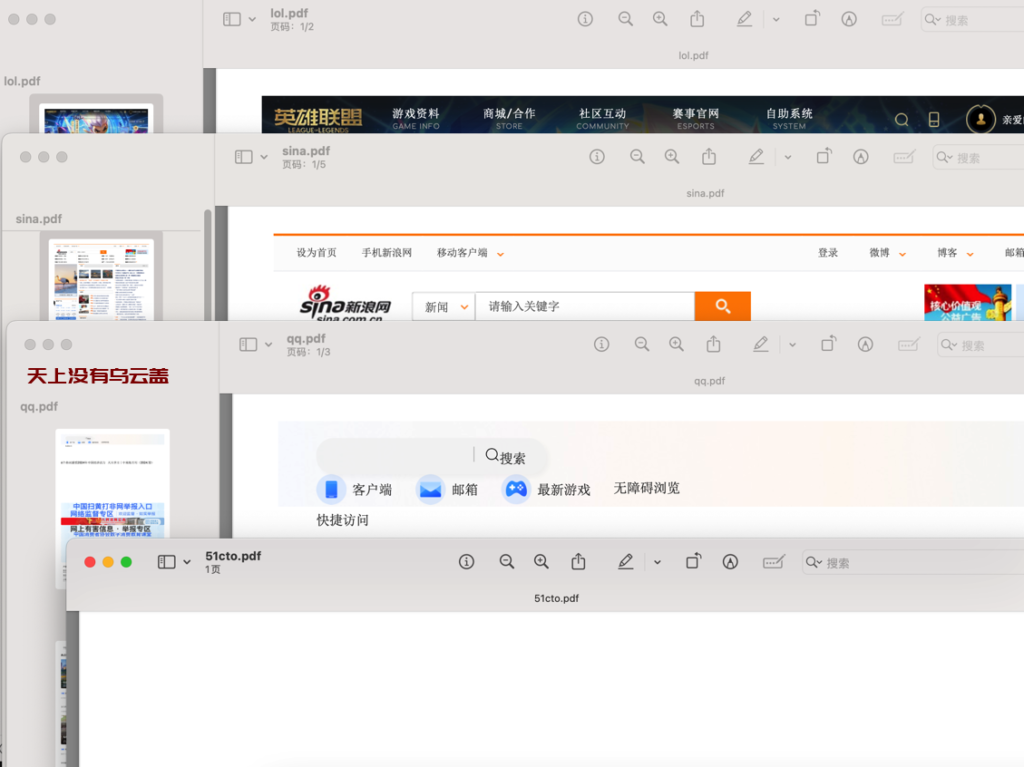This screenshot has width=1024, height=767.
Task: Expand markup pen options in 51cto.pdf window
Action: click(658, 562)
